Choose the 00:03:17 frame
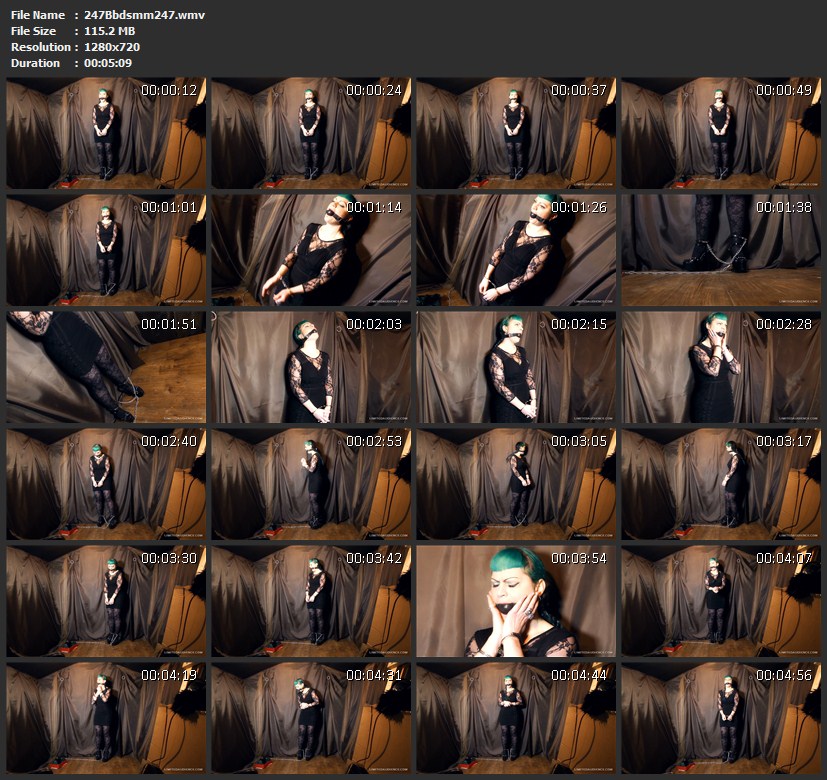827x780 pixels. point(721,484)
